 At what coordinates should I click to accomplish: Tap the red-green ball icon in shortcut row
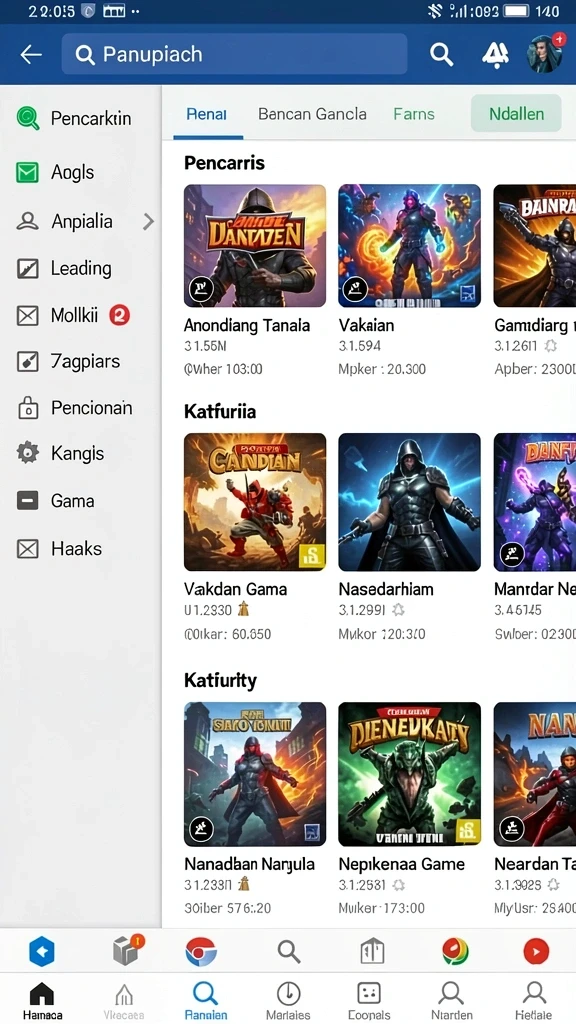(455, 952)
